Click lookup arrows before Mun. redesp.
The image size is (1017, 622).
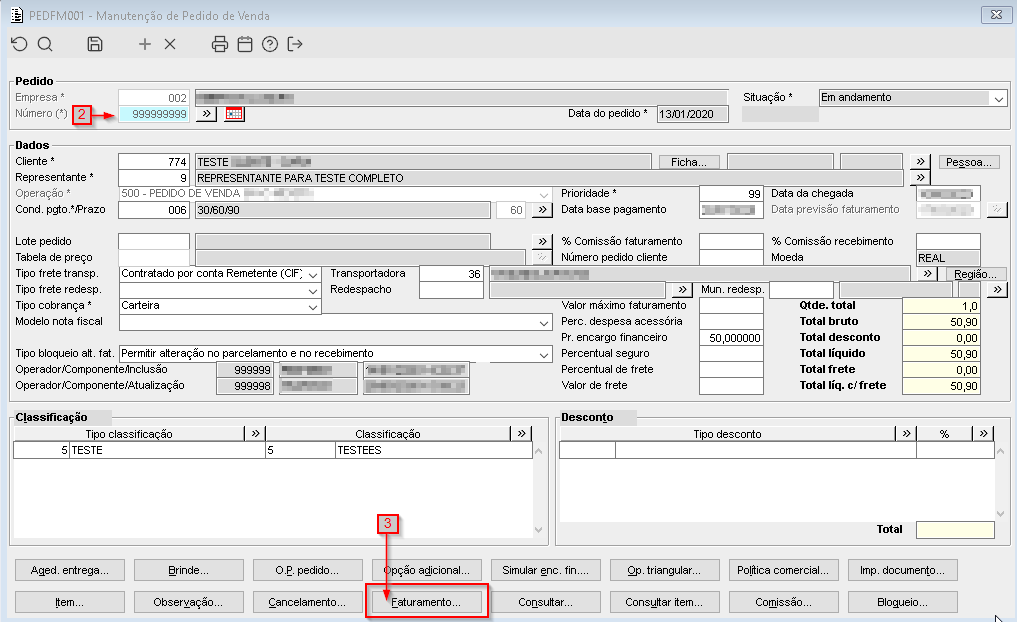click(x=682, y=289)
